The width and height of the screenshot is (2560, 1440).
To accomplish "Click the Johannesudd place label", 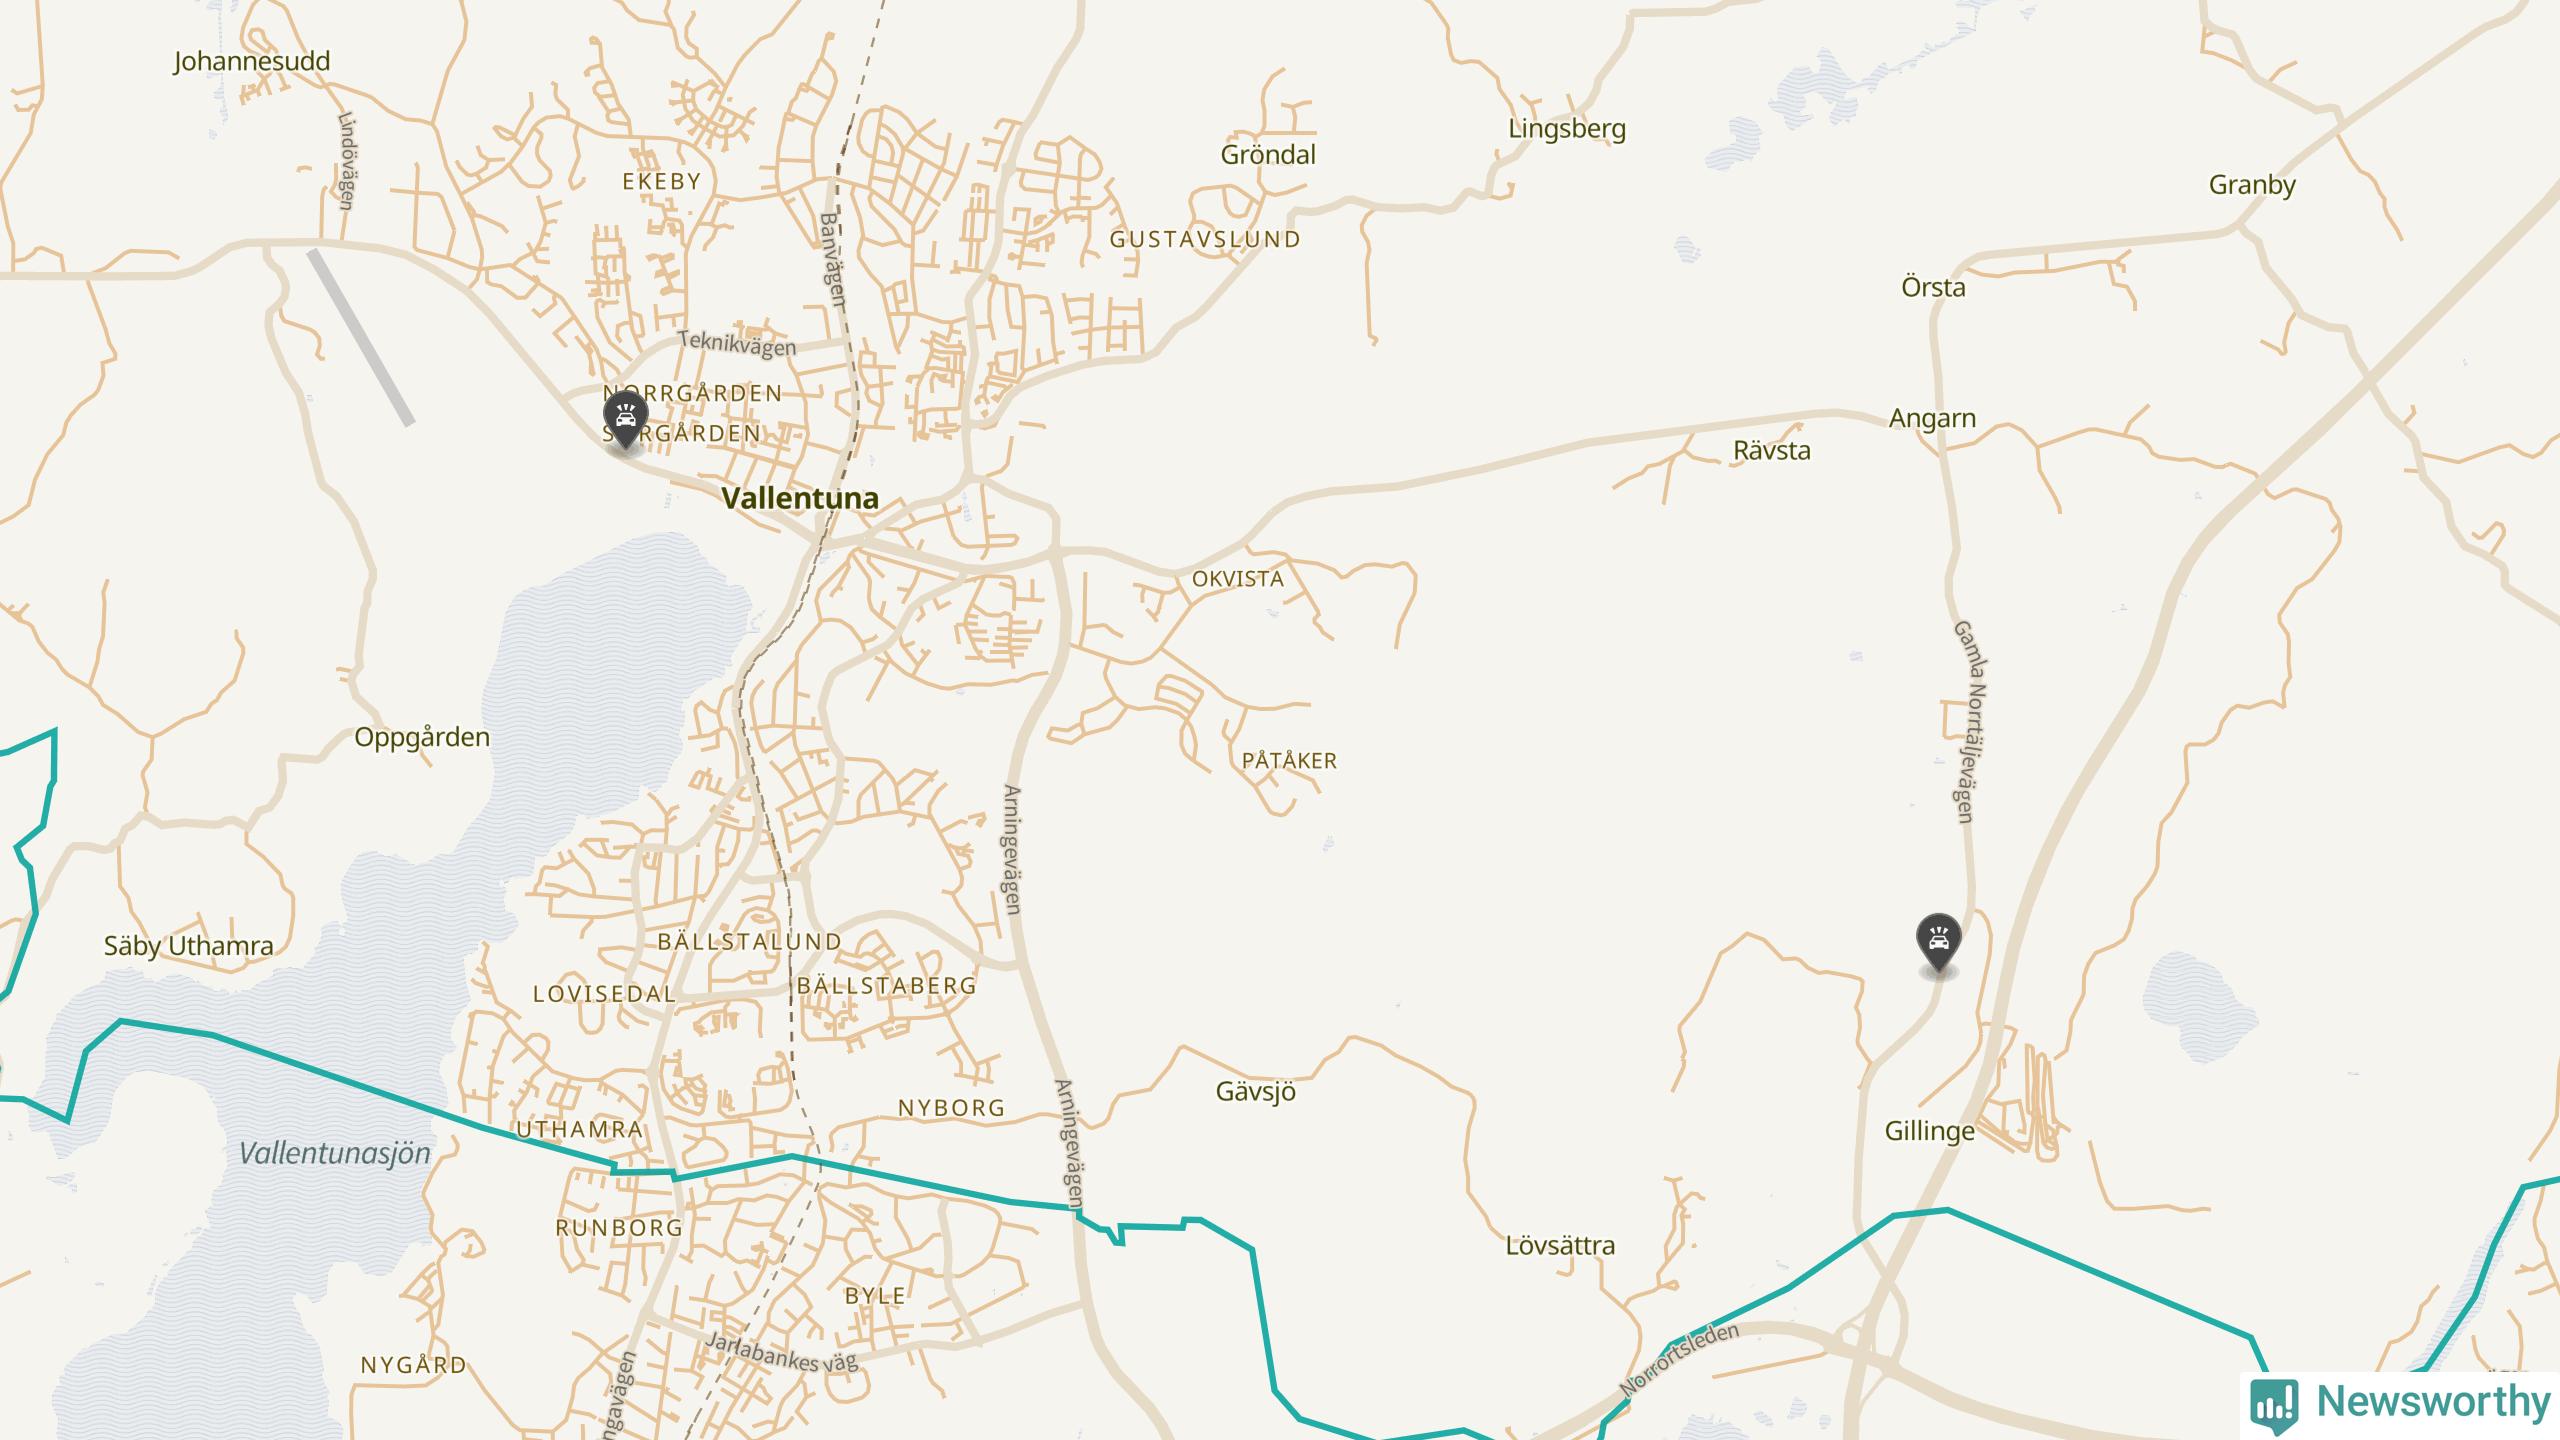I will pyautogui.click(x=252, y=61).
